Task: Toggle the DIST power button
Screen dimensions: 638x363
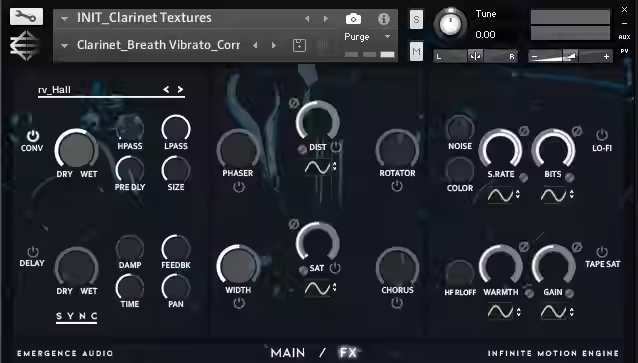Action: point(336,147)
